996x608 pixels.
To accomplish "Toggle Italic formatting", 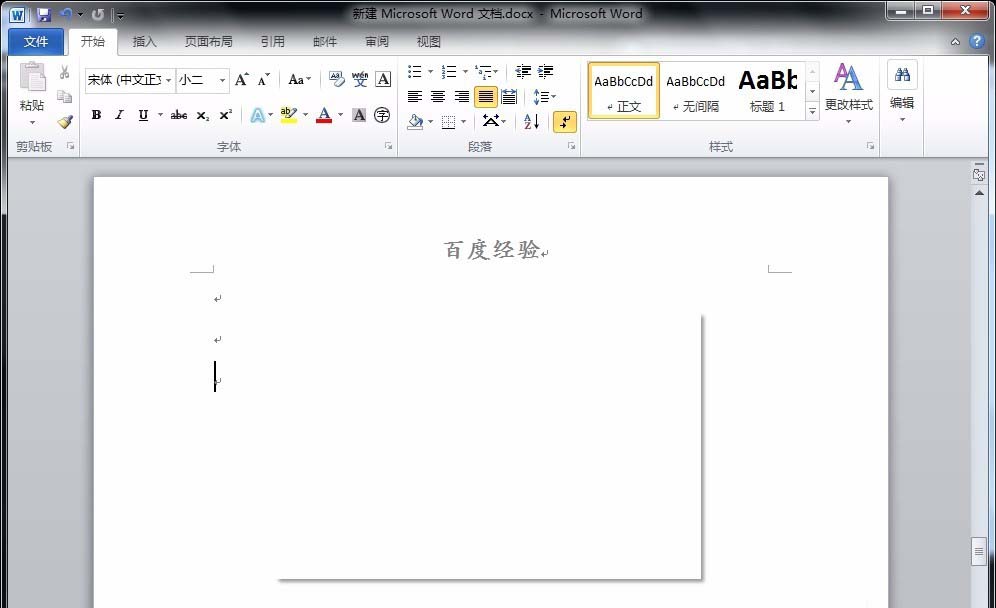I will (x=119, y=115).
